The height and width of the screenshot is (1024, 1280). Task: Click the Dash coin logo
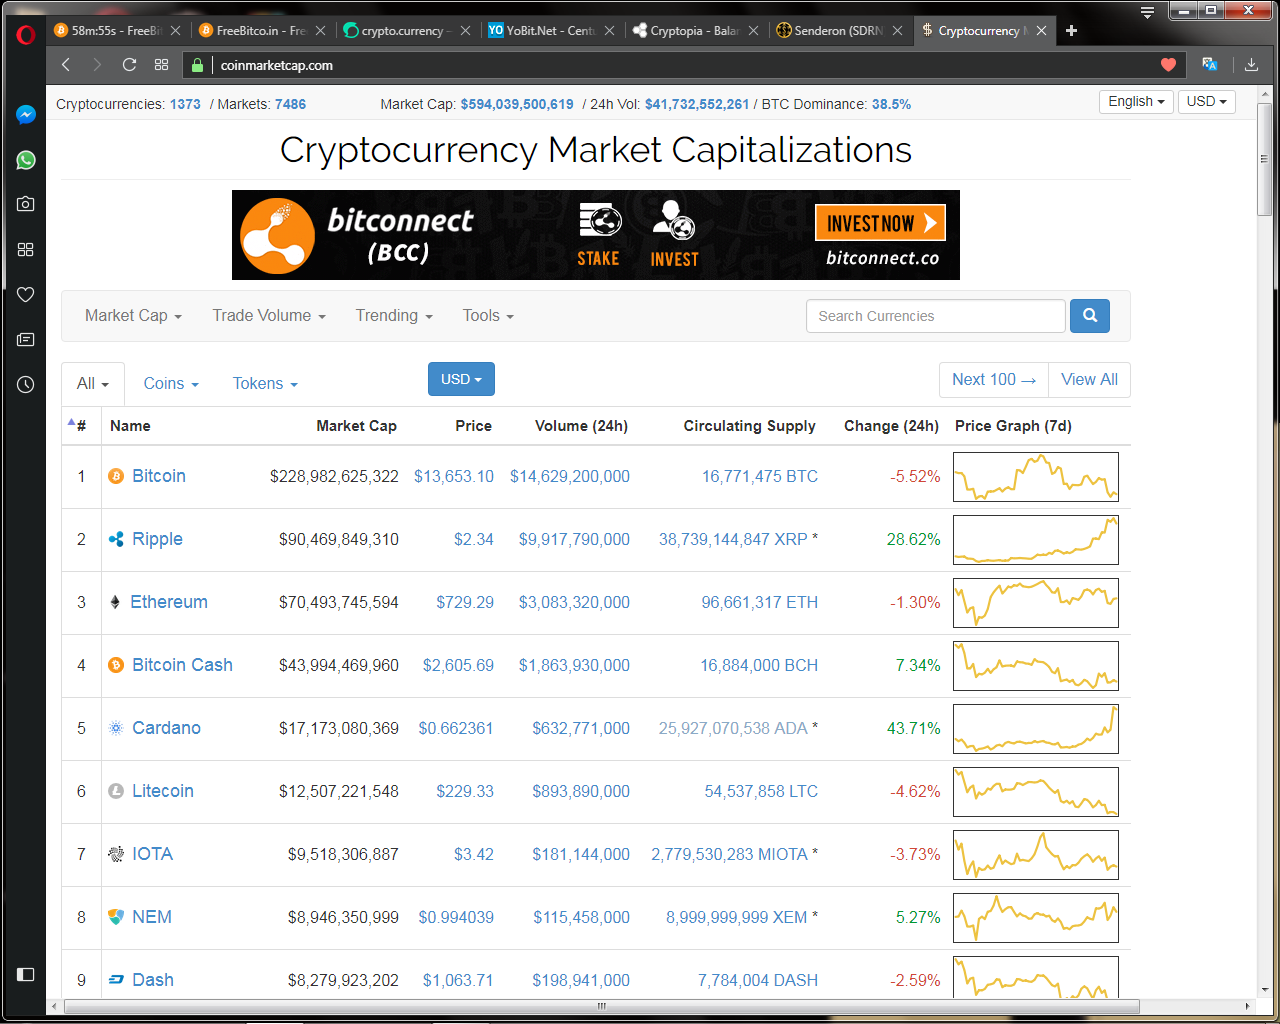pyautogui.click(x=116, y=980)
